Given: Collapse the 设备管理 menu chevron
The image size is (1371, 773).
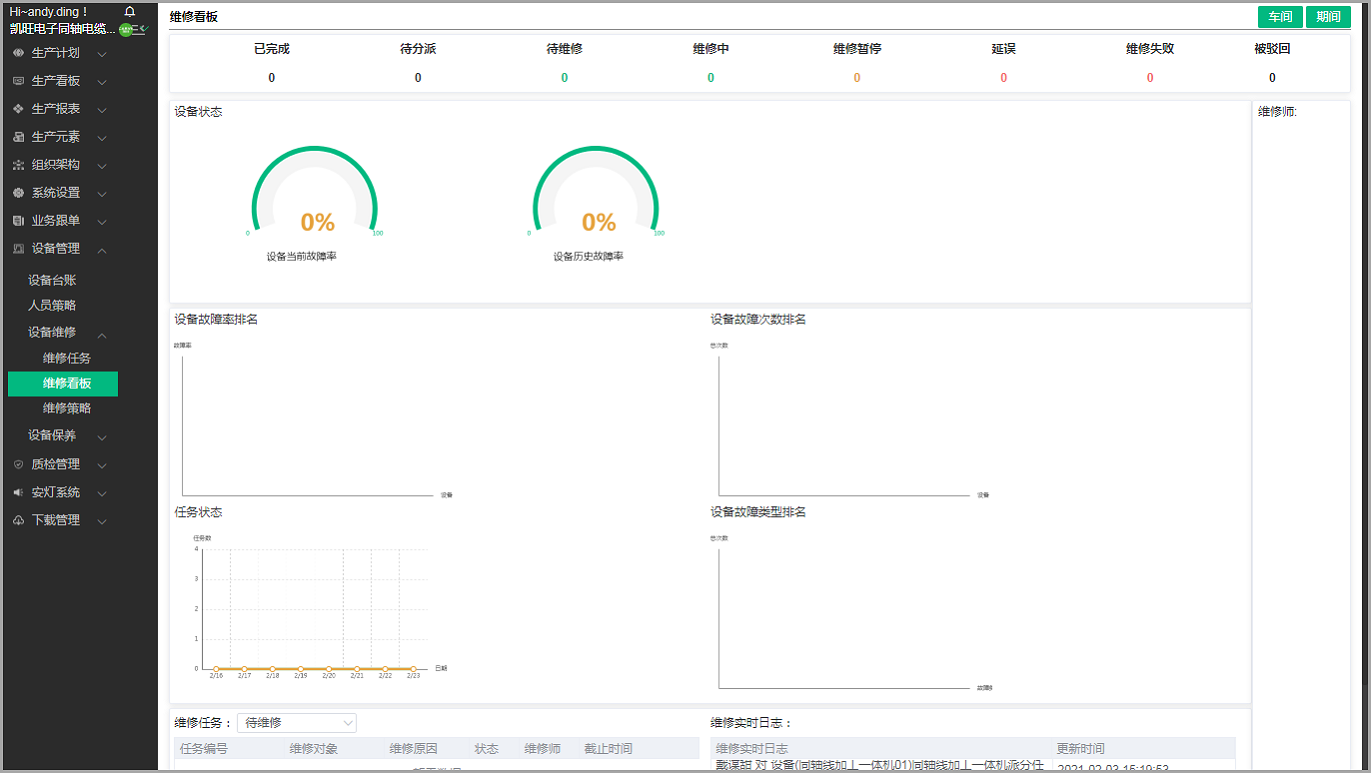Looking at the screenshot, I should click(x=102, y=250).
